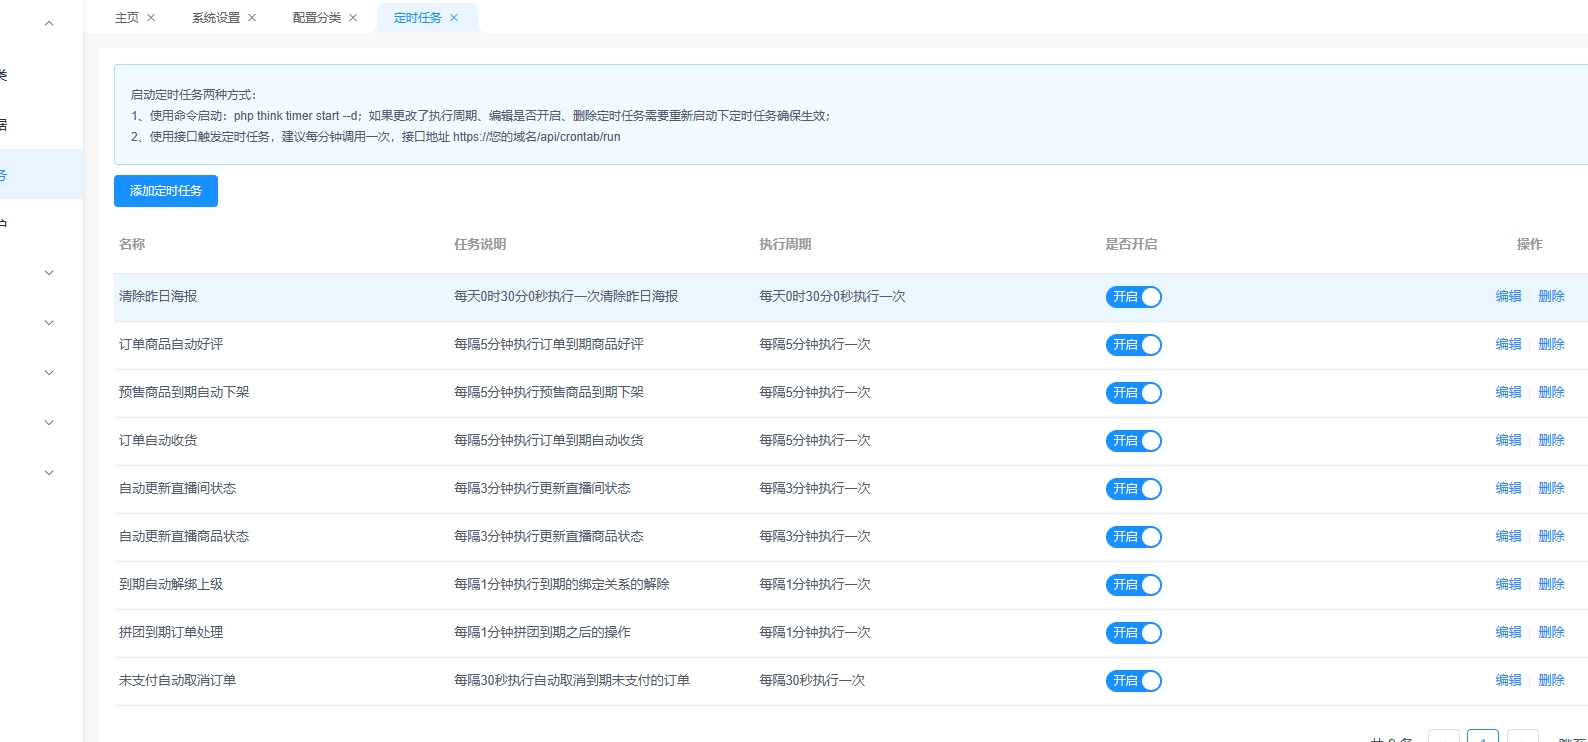Screen dimensions: 1588x742
Task: Delete the 清除昨日海报 task
Action: (1551, 296)
